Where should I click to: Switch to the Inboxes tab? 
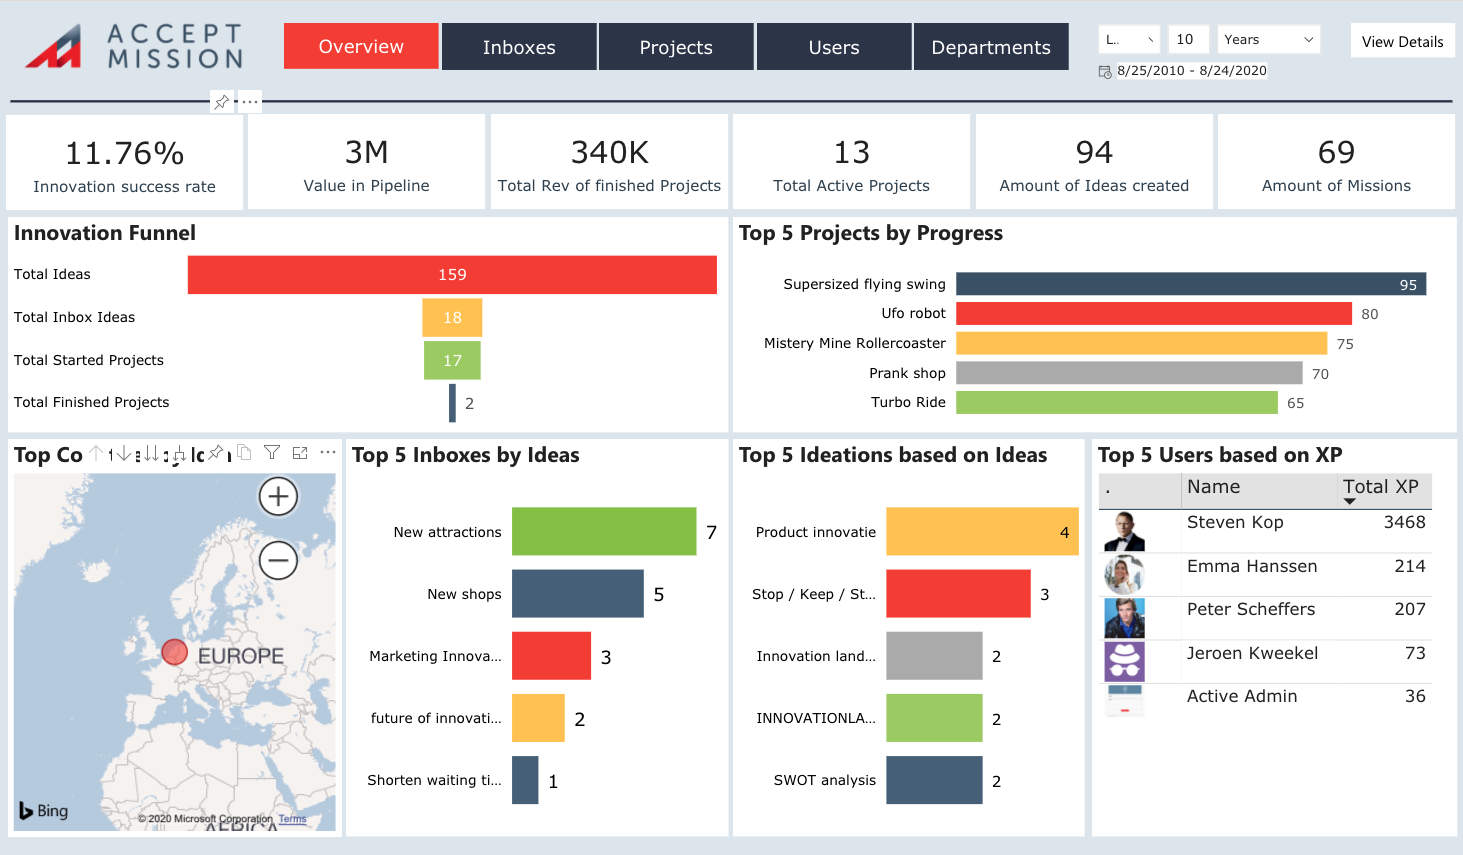[519, 47]
